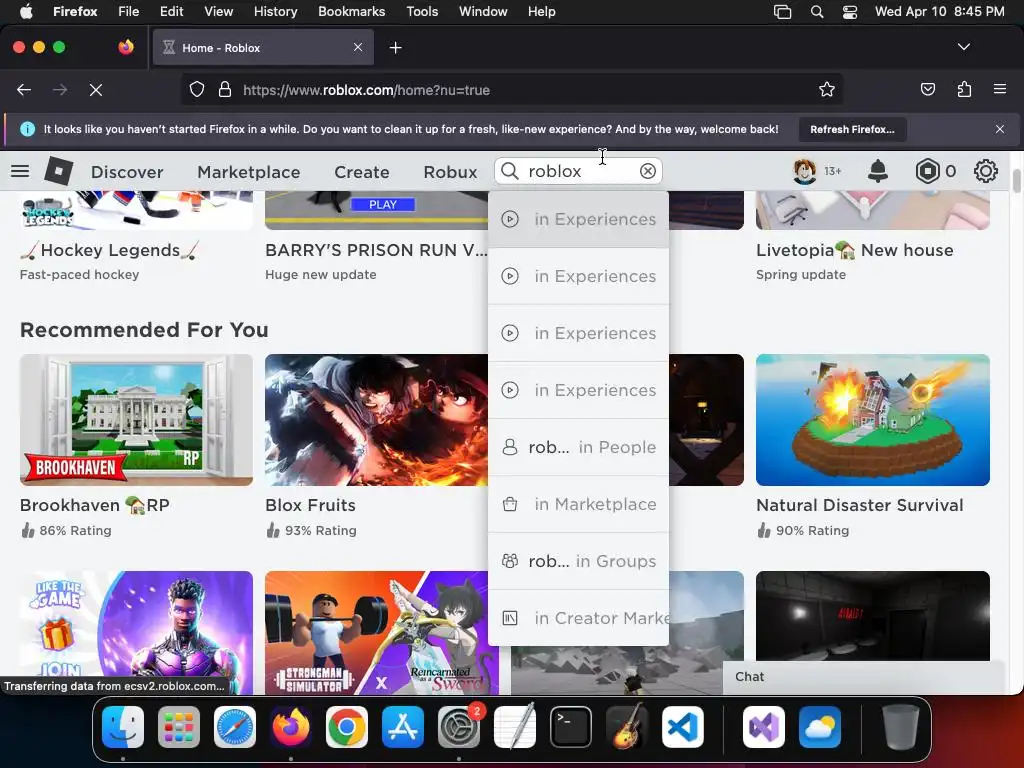Open the Blox Fruits game thumbnail
This screenshot has width=1024, height=768.
tap(376, 420)
